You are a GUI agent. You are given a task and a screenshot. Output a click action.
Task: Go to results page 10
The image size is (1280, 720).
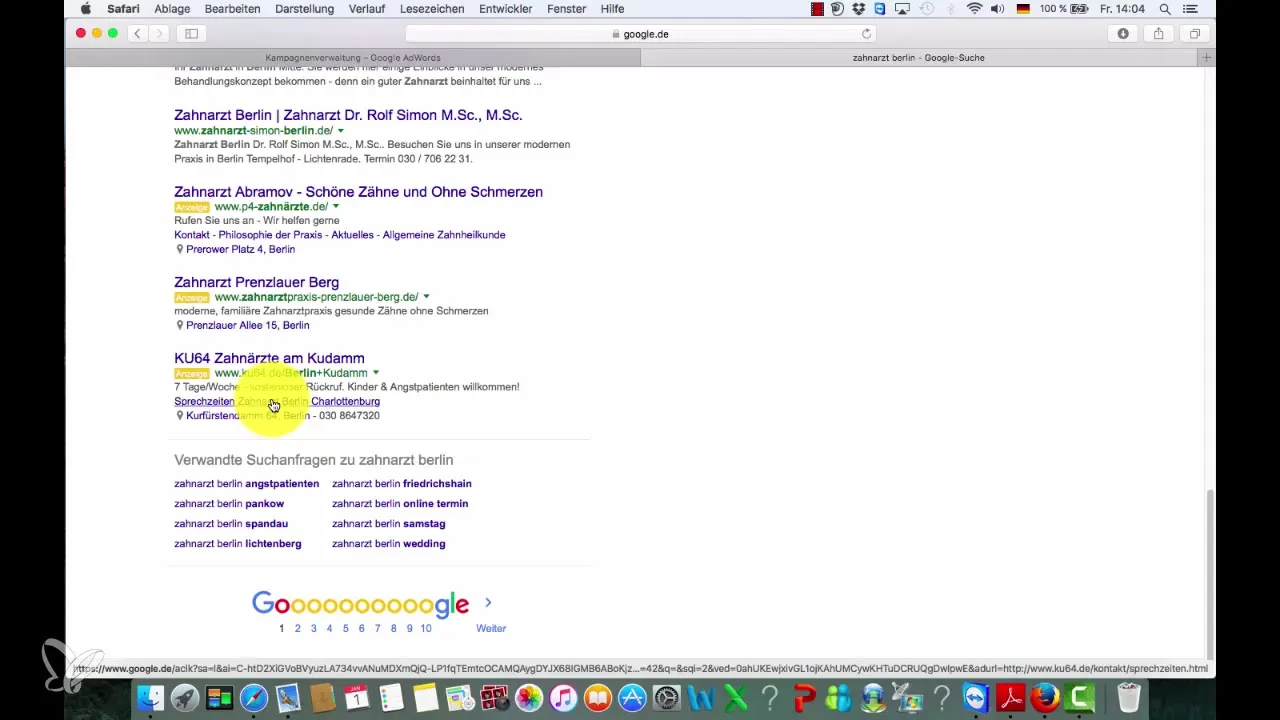click(x=426, y=628)
